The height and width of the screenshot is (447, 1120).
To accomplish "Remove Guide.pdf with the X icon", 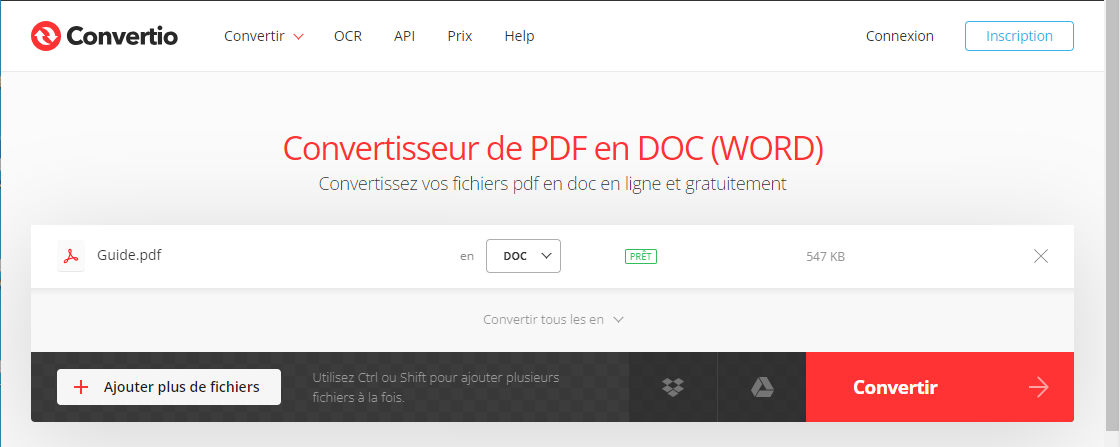I will point(1041,256).
